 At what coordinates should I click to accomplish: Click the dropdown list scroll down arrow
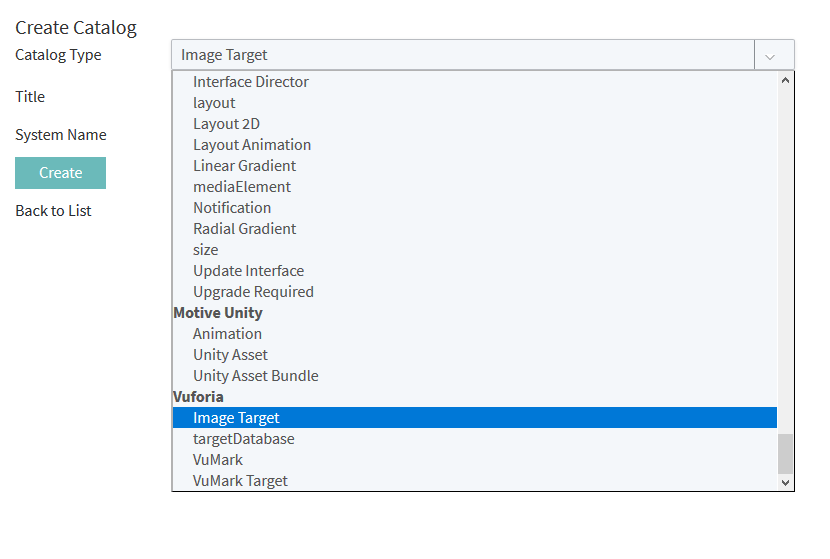(x=785, y=482)
